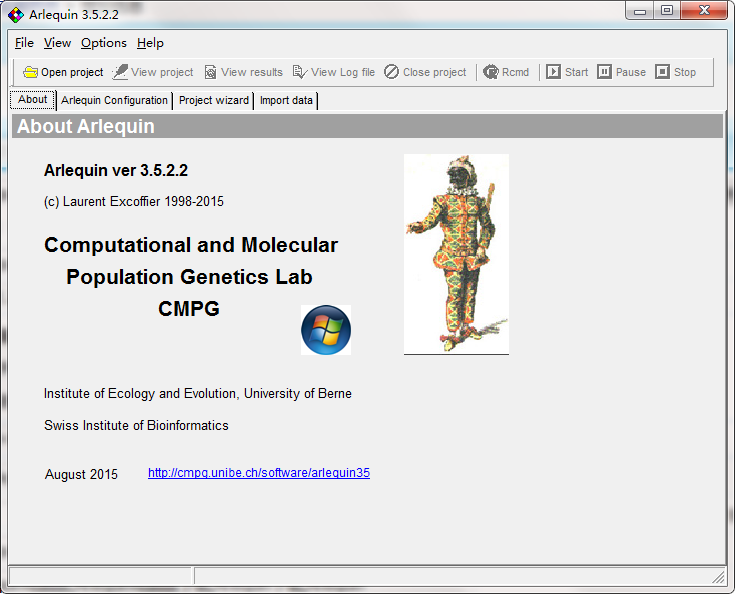The width and height of the screenshot is (735, 594).
Task: Click the View results icon
Action: tap(210, 72)
